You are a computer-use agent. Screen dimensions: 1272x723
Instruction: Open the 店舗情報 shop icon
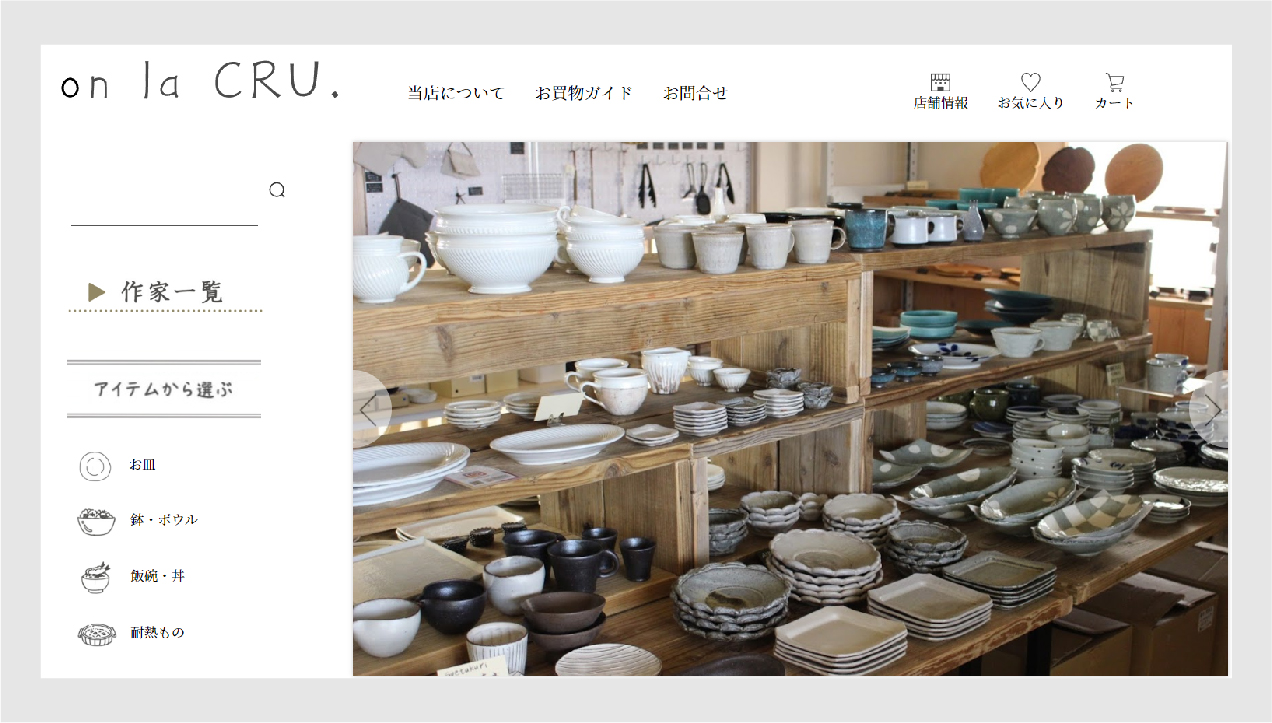click(940, 82)
